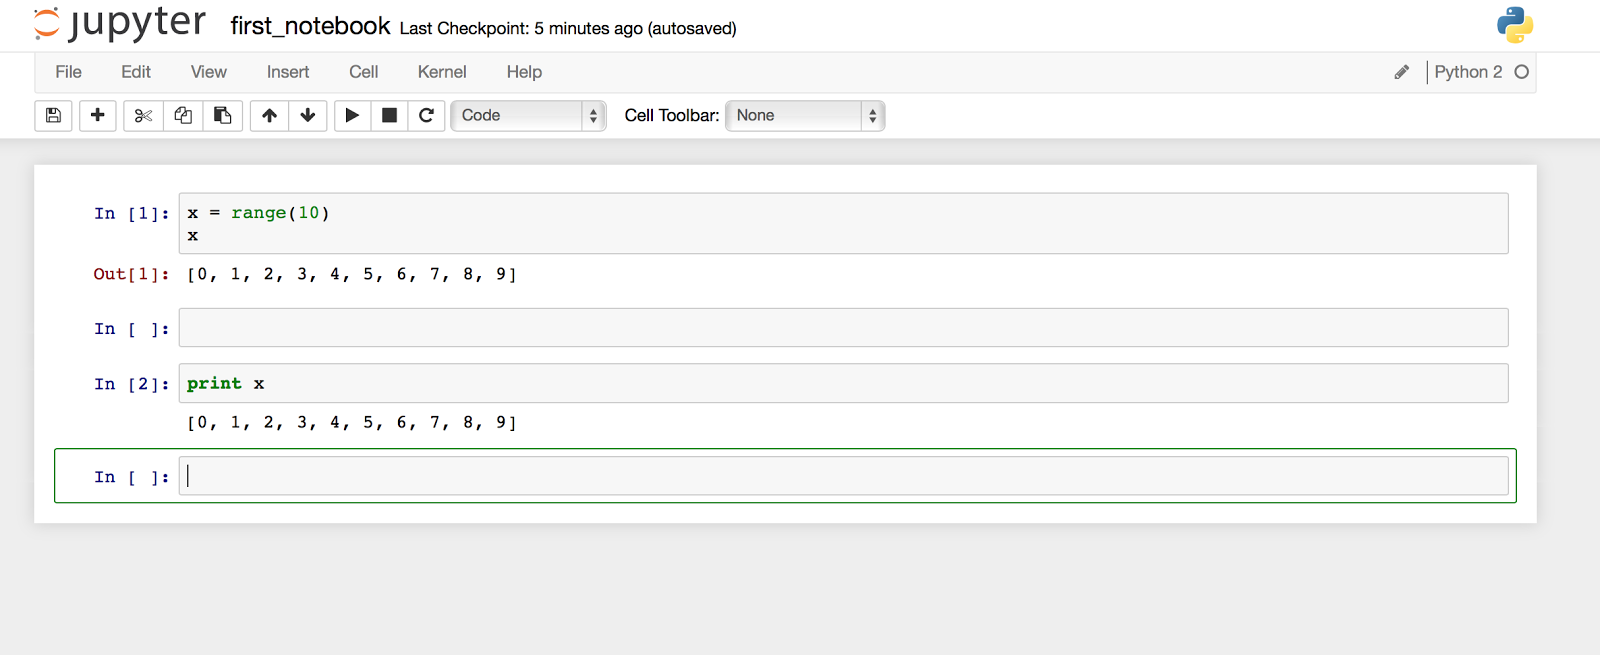Restart the kernel icon
The width and height of the screenshot is (1600, 655).
[x=426, y=115]
